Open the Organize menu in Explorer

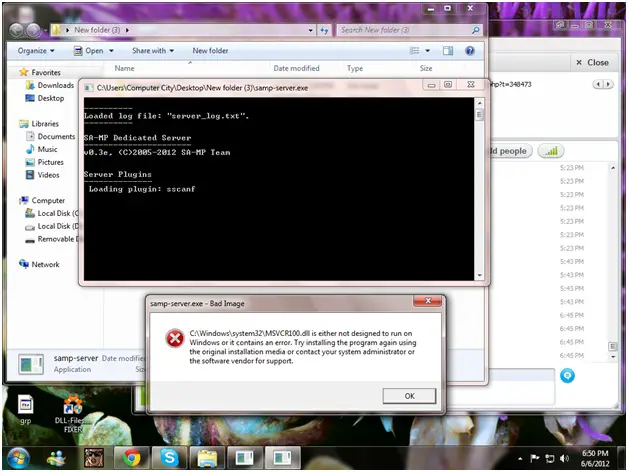36,51
